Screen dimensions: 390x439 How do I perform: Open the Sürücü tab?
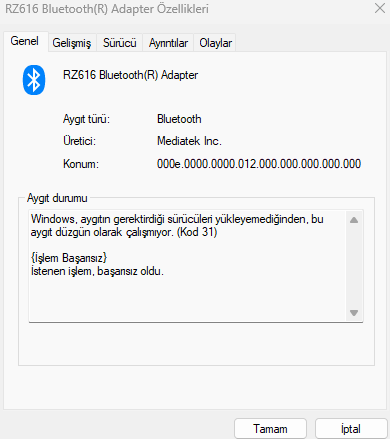pyautogui.click(x=119, y=43)
